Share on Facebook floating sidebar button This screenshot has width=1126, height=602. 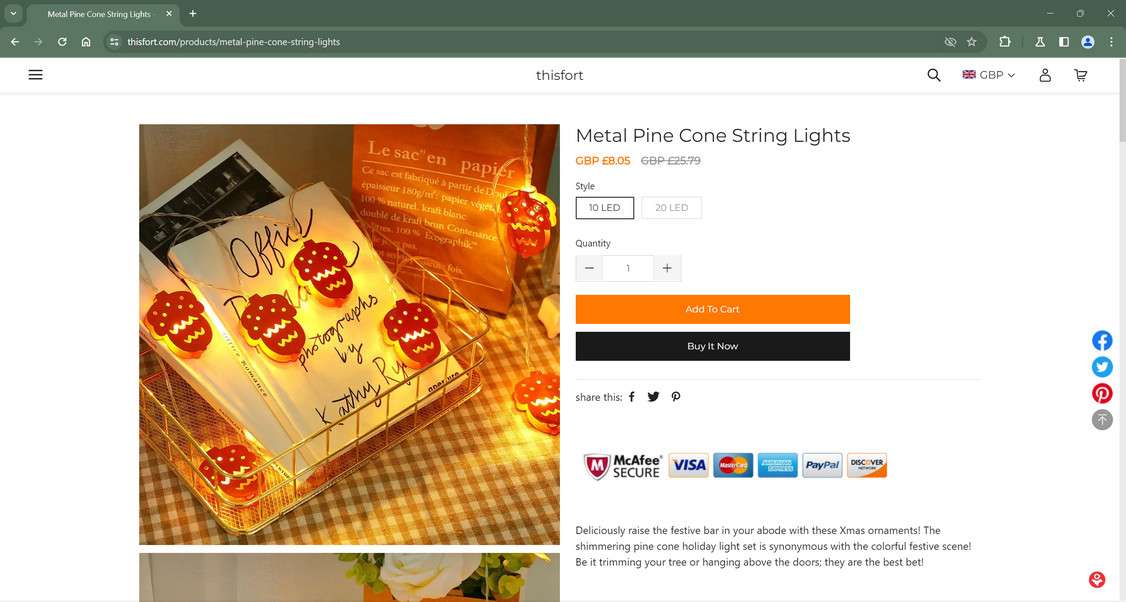coord(1102,341)
